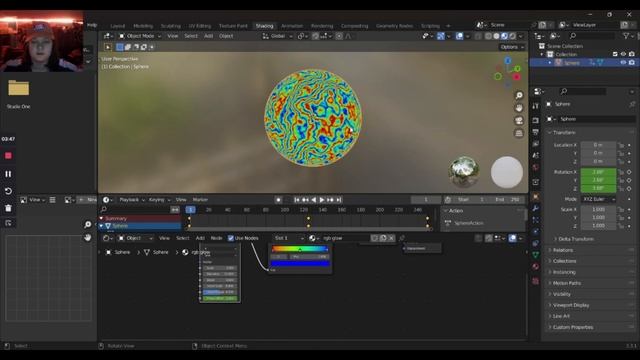Switch perspective/orthographic grid icon in viewport

click(519, 133)
